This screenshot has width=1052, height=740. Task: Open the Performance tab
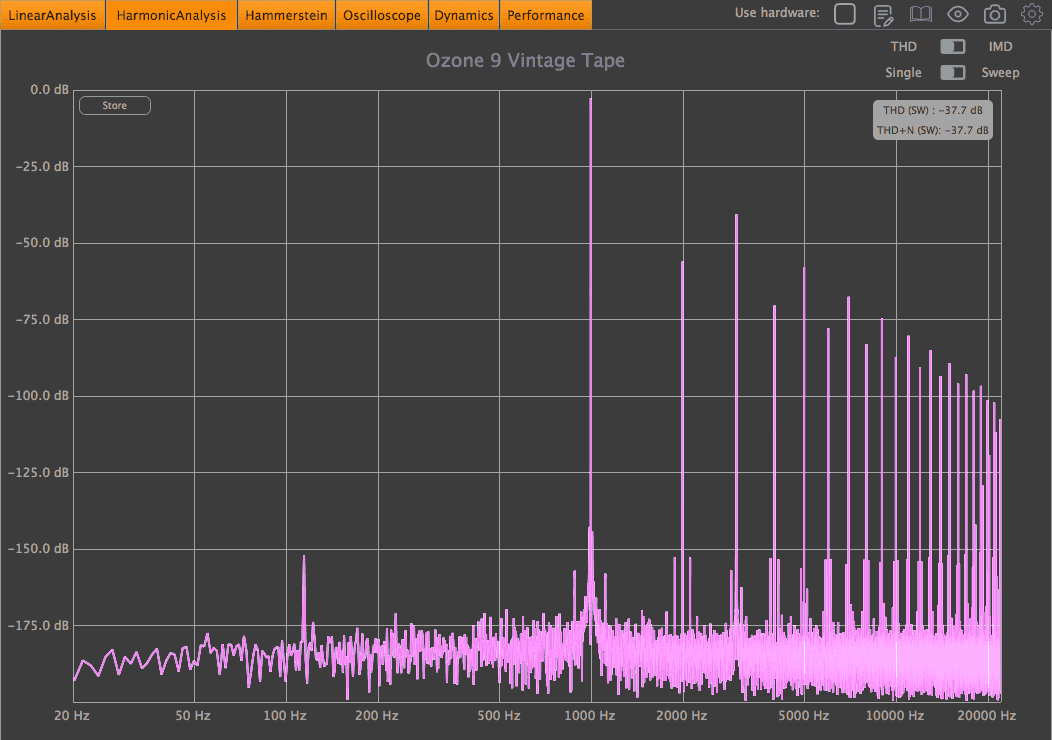tap(545, 15)
